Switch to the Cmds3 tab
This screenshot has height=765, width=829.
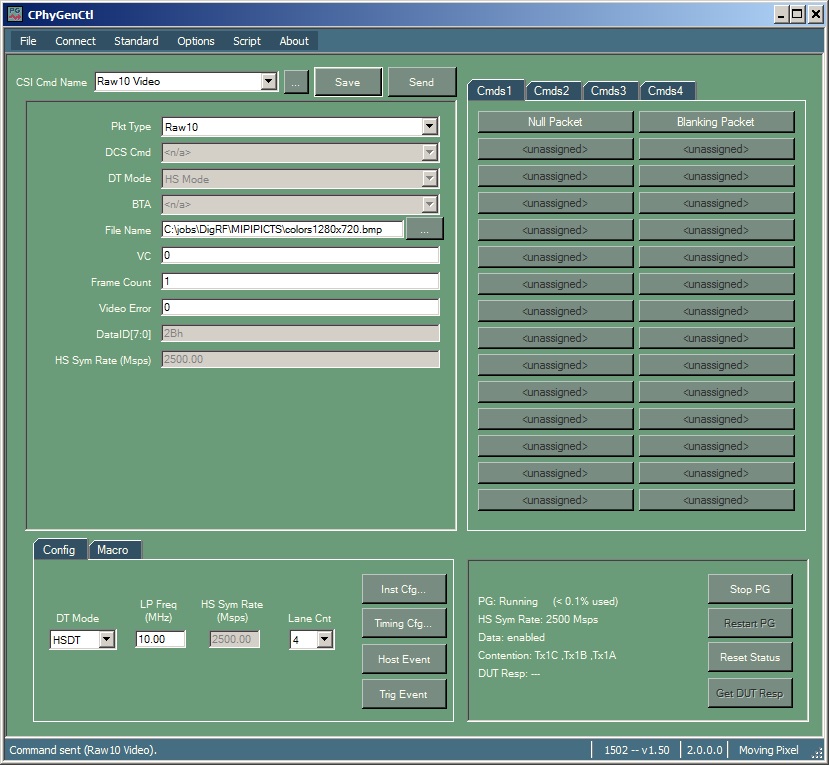pos(609,91)
